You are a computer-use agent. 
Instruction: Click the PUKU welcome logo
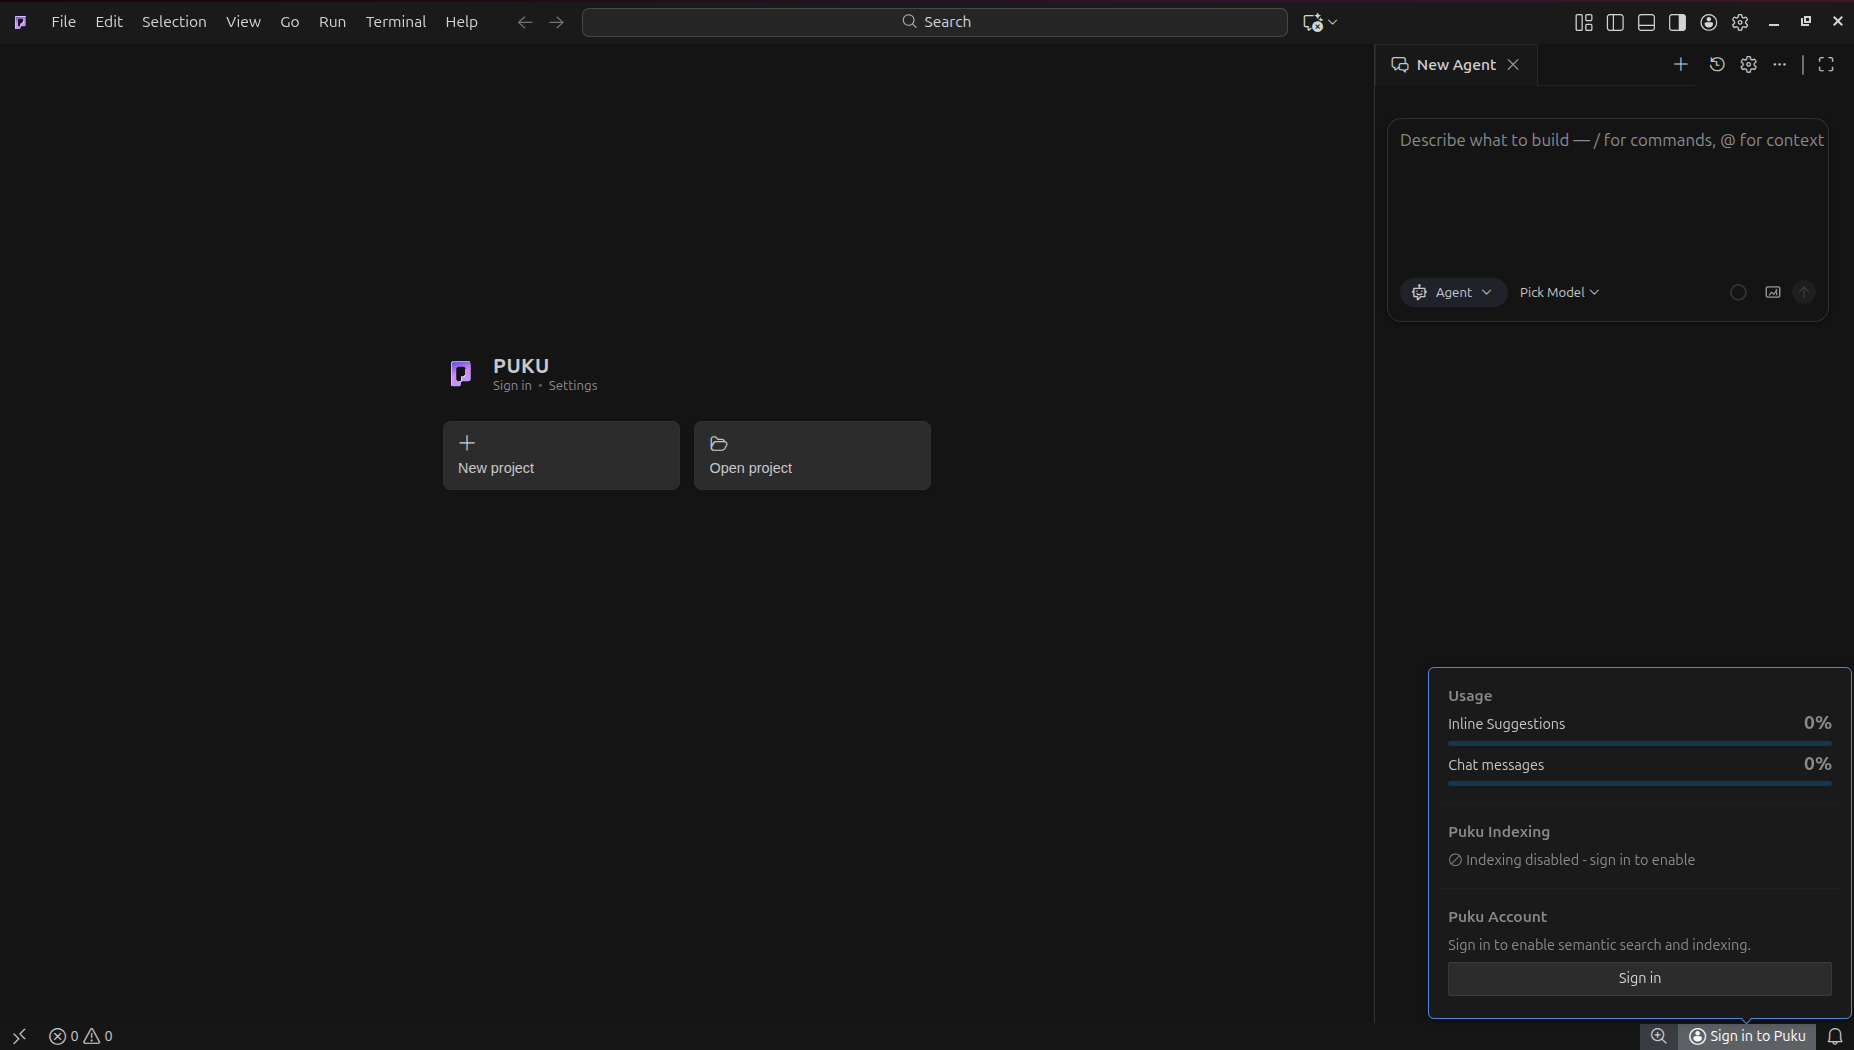460,374
